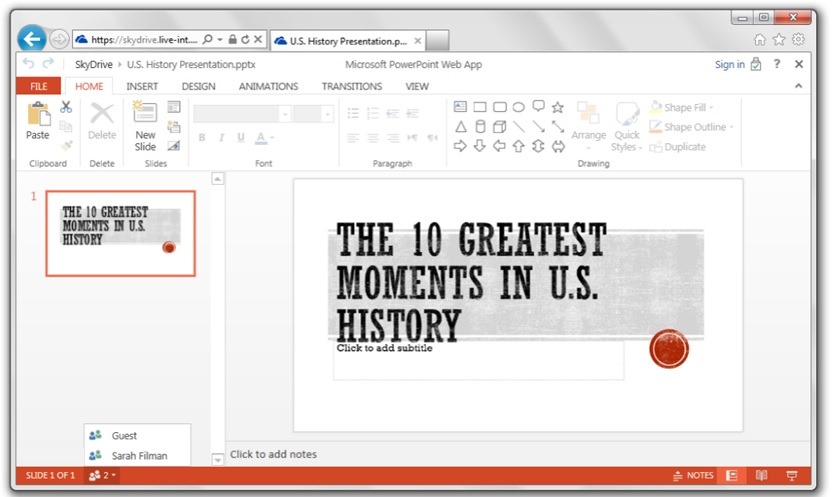Pick the right arrow shape
The height and width of the screenshot is (497, 833).
460,146
